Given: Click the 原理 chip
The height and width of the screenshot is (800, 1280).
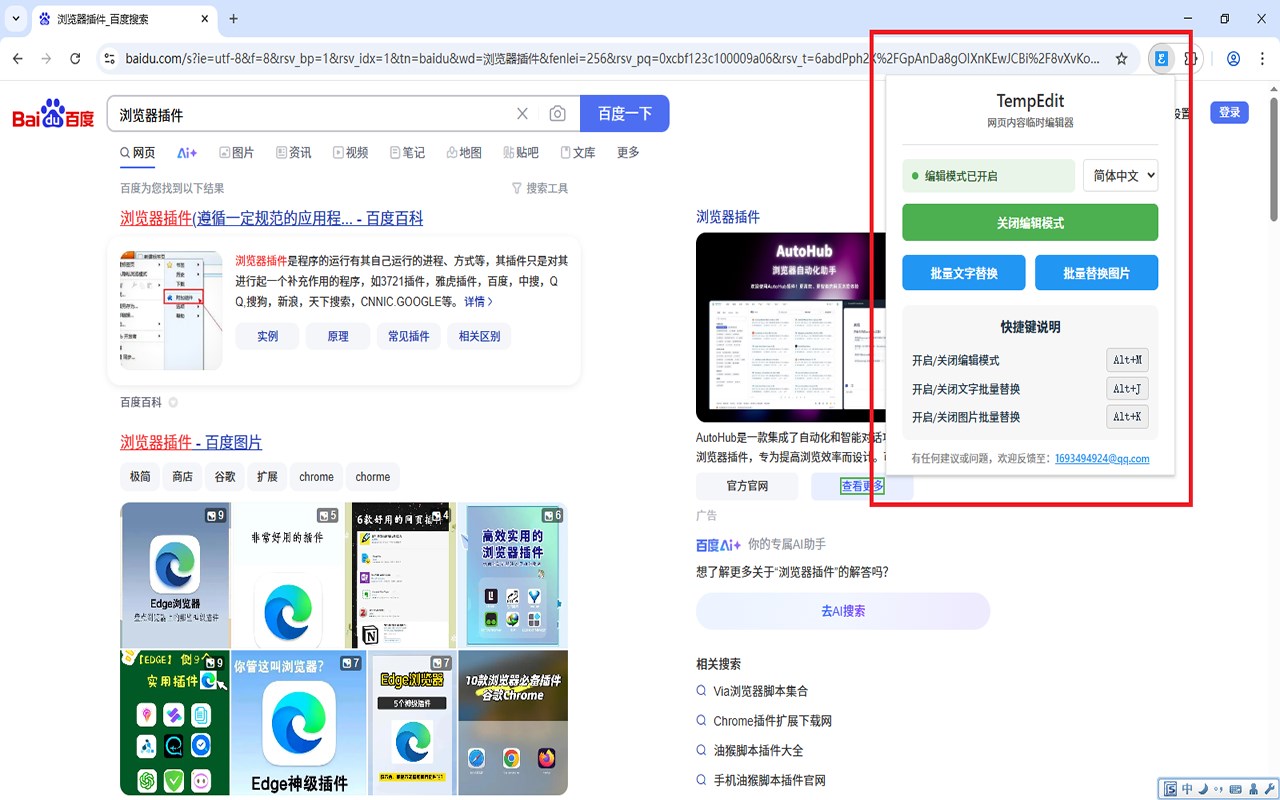Looking at the screenshot, I should click(338, 336).
